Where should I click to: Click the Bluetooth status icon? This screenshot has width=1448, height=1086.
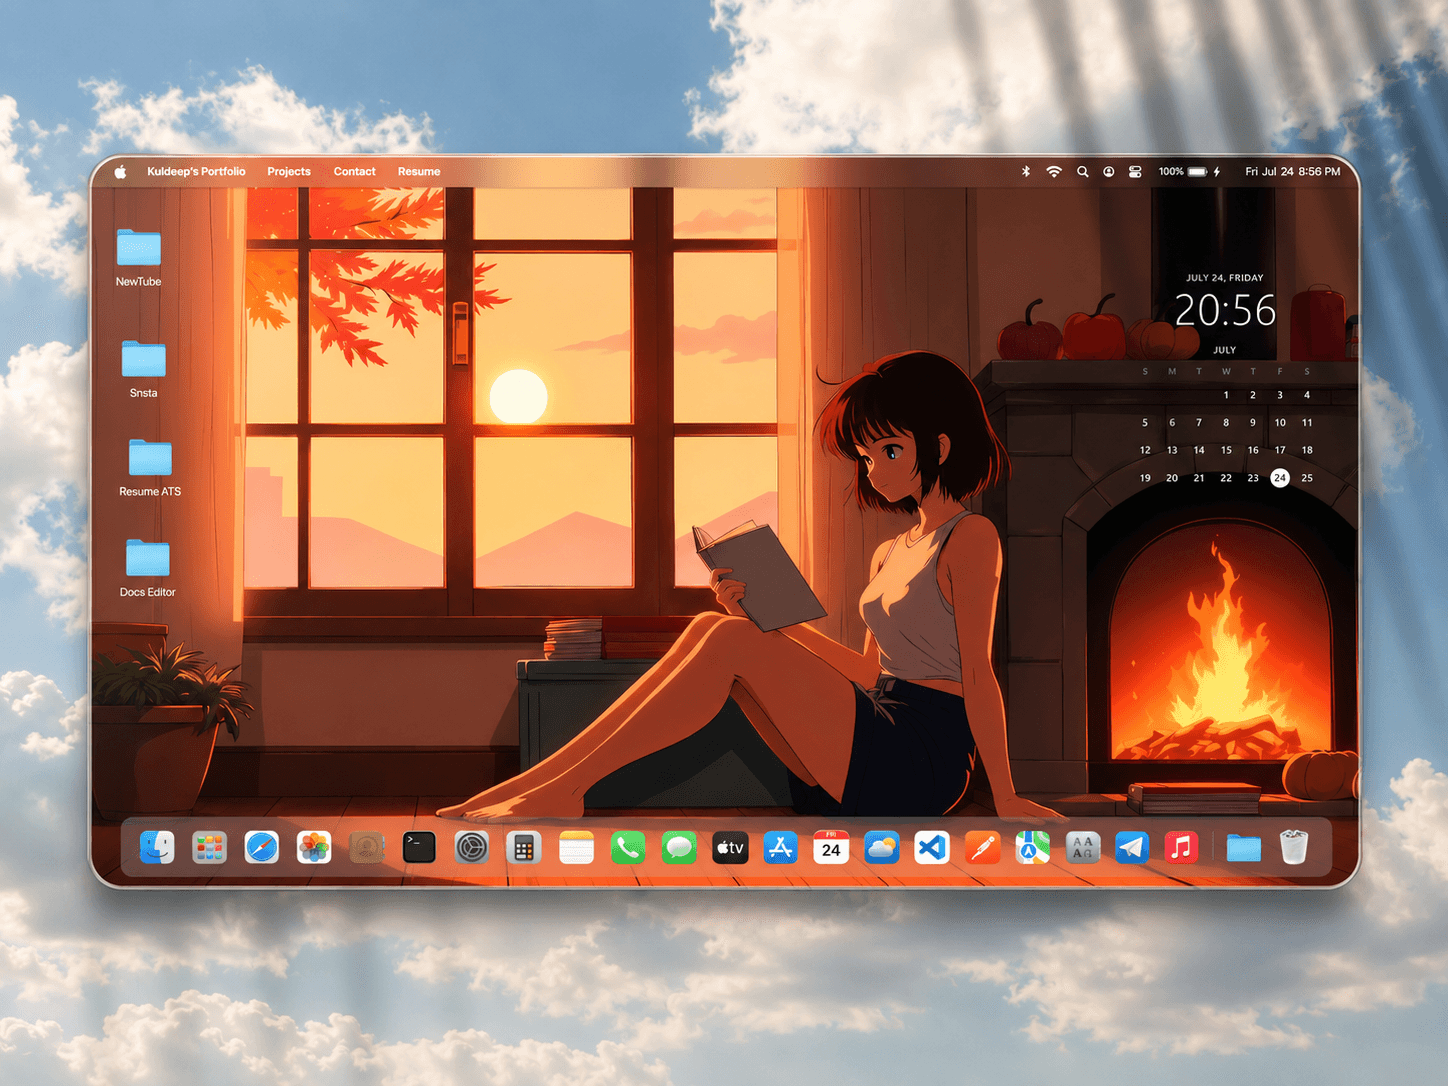(1025, 172)
